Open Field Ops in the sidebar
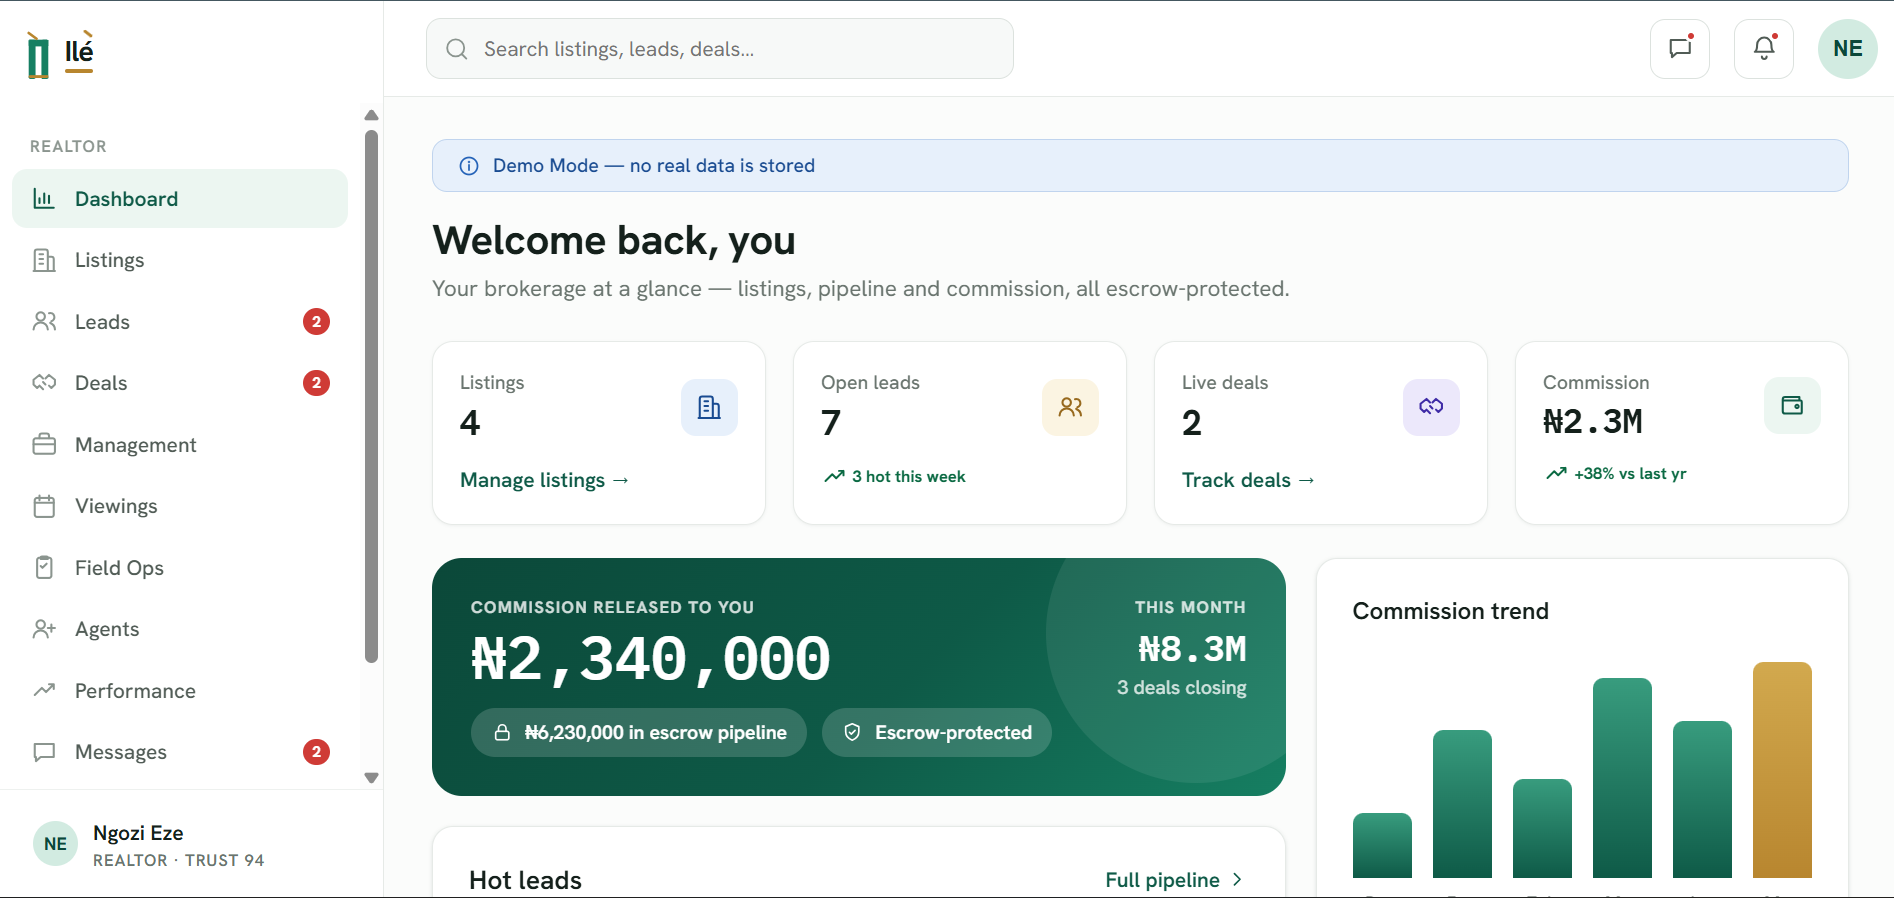The height and width of the screenshot is (898, 1894). click(x=180, y=568)
